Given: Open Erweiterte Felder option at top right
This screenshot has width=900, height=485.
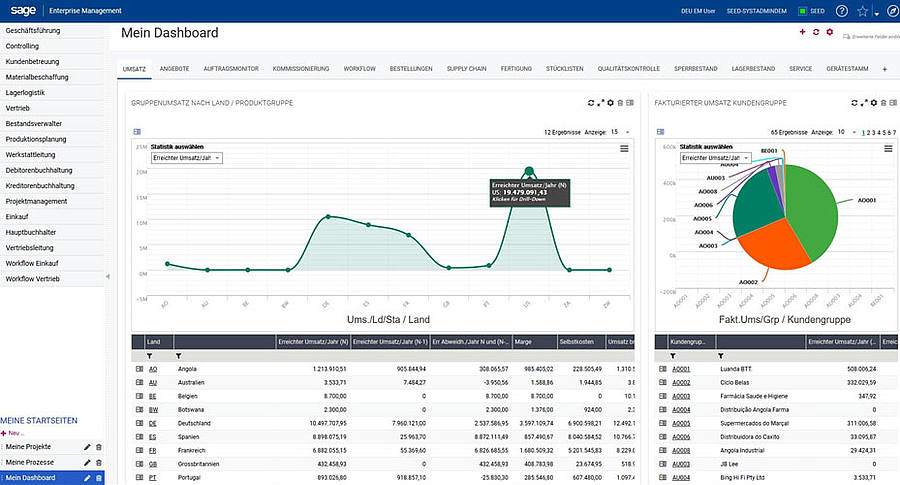Looking at the screenshot, I should (x=871, y=37).
